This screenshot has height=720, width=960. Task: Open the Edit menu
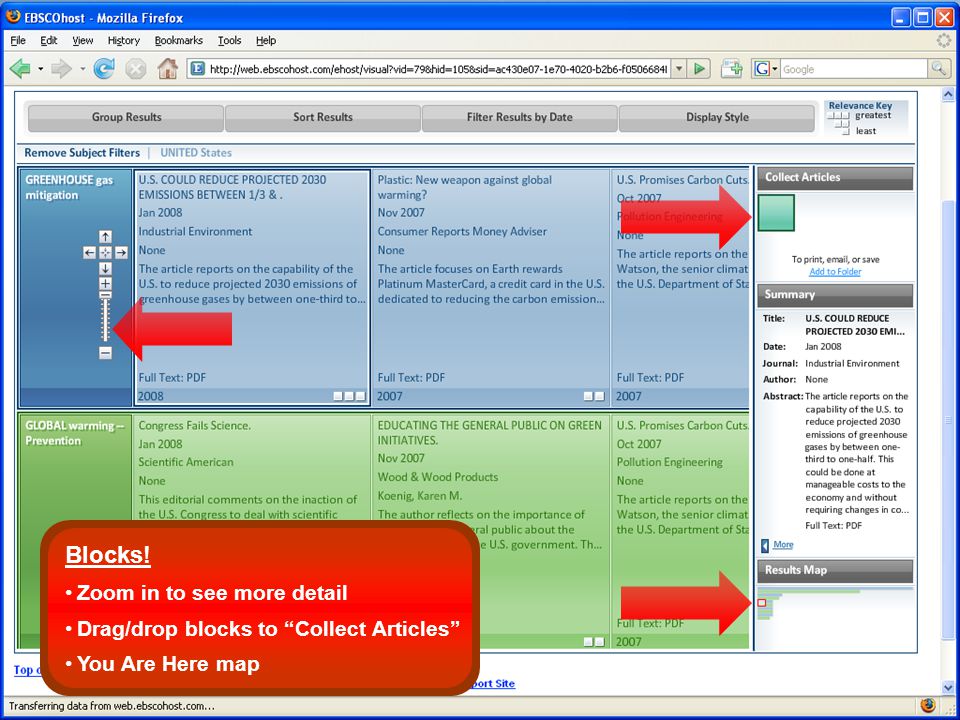[48, 40]
